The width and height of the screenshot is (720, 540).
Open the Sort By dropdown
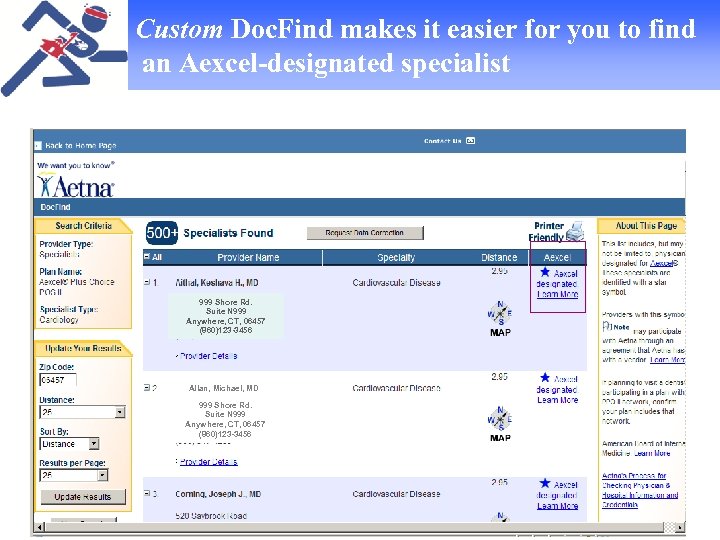pos(94,444)
